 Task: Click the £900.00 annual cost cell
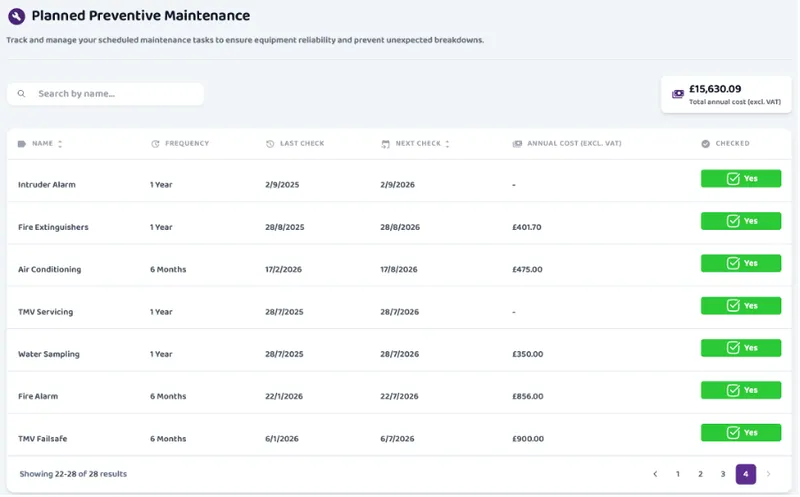528,439
